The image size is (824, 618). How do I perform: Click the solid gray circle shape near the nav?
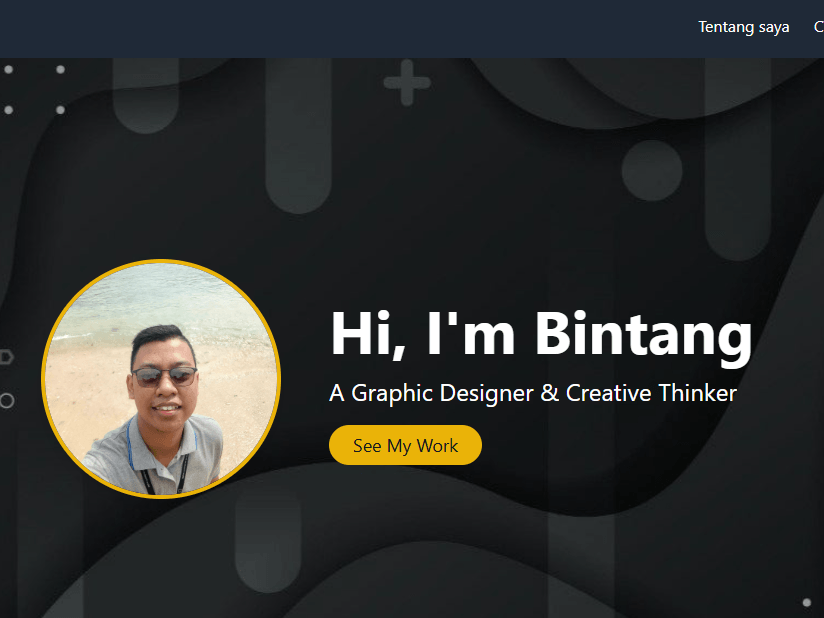click(652, 170)
